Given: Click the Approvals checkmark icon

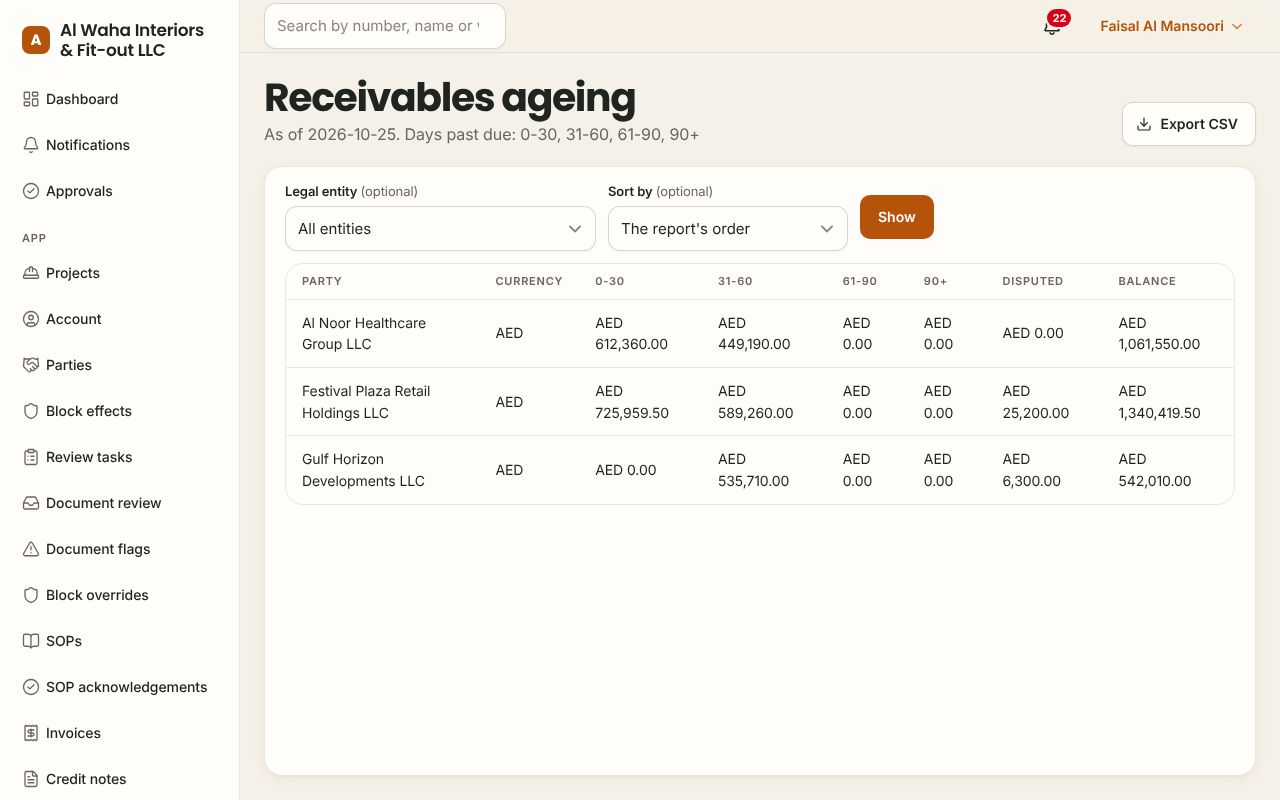Looking at the screenshot, I should (x=31, y=191).
